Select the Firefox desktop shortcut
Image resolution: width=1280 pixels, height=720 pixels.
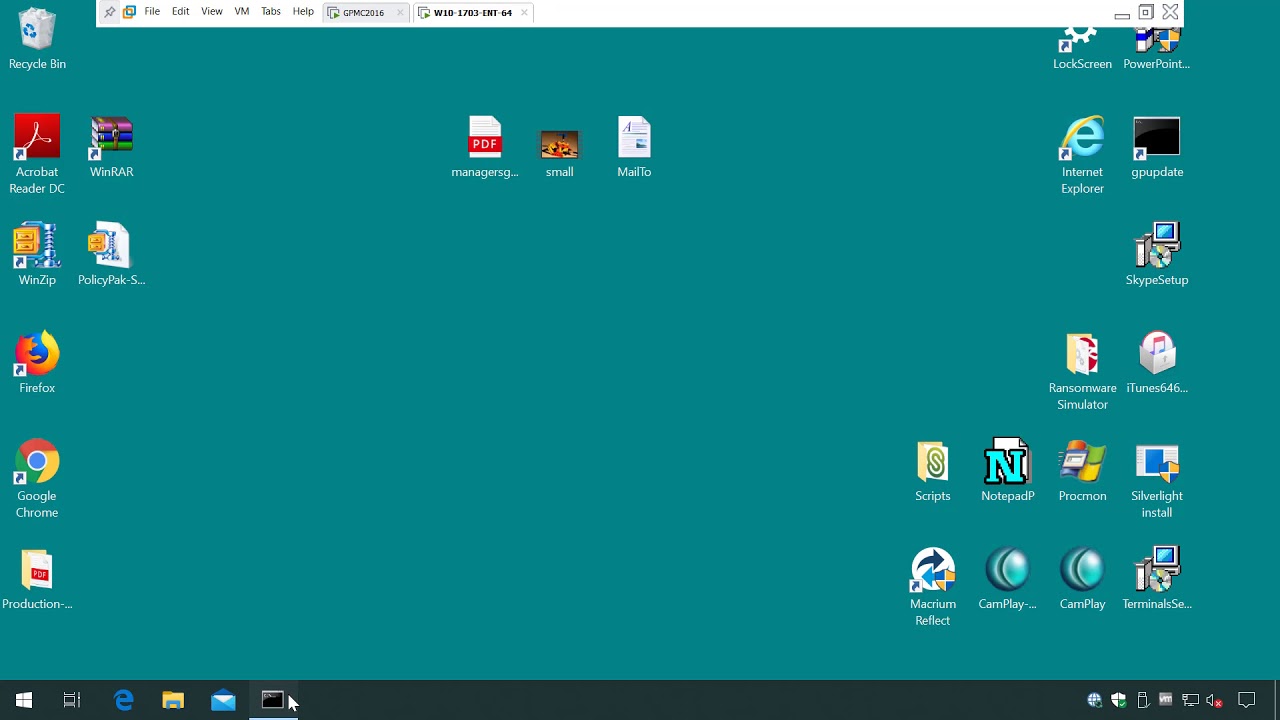tap(37, 363)
